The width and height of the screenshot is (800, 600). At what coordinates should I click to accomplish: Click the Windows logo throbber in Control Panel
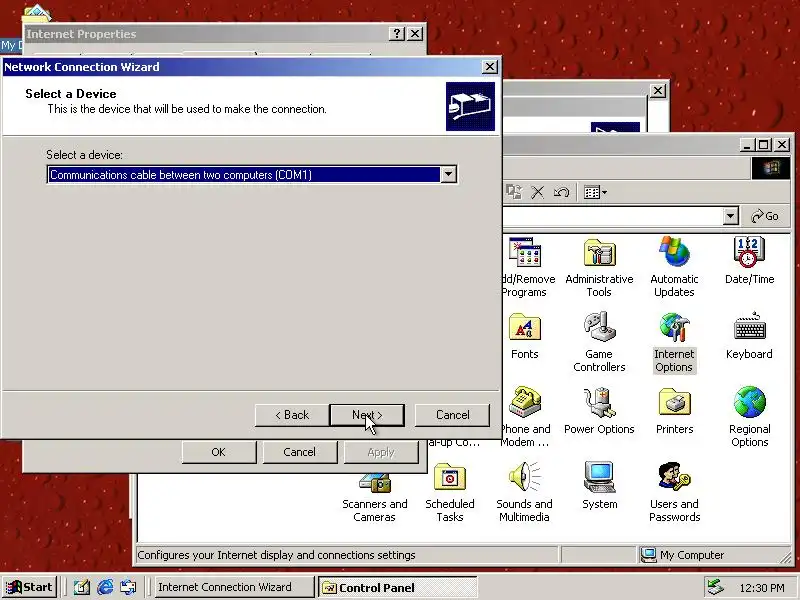(x=770, y=168)
